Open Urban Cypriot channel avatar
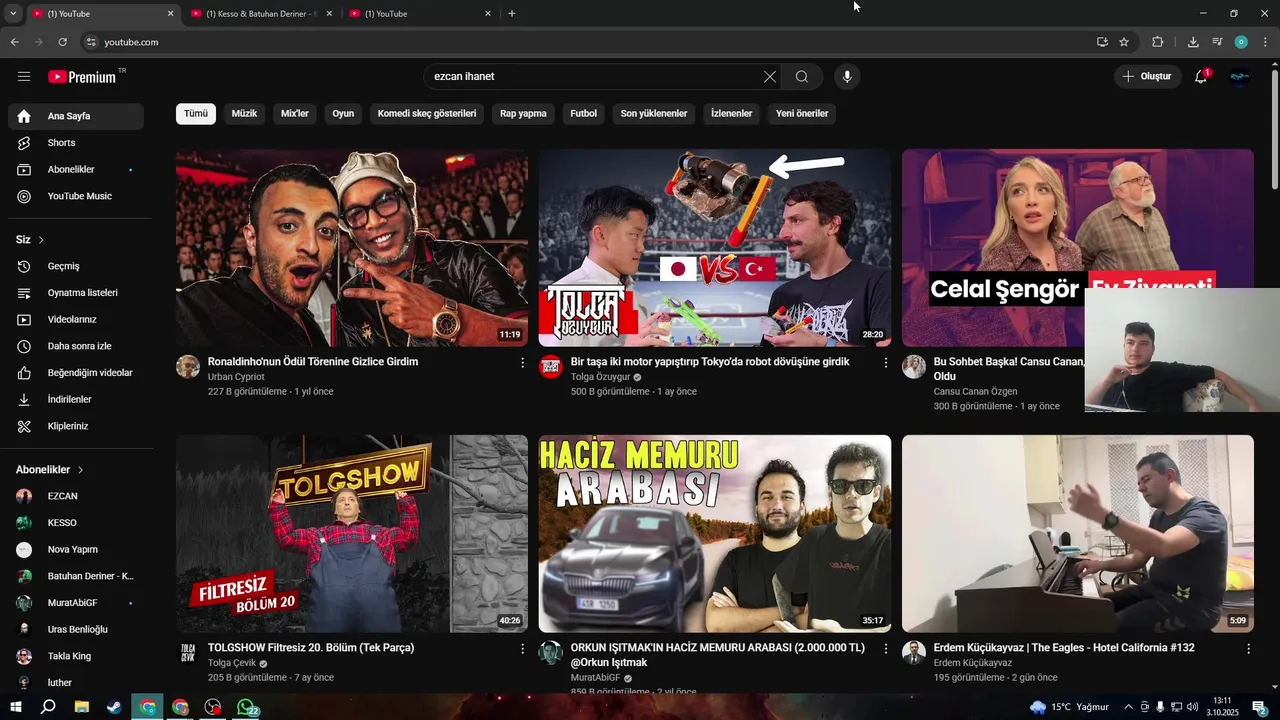Screen dimensions: 1280x720 pos(188,366)
